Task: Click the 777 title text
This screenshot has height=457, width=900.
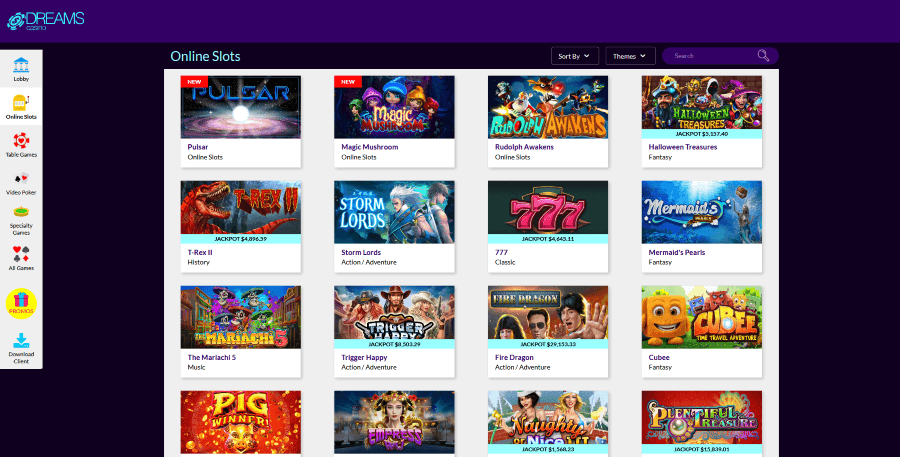Action: tap(501, 252)
